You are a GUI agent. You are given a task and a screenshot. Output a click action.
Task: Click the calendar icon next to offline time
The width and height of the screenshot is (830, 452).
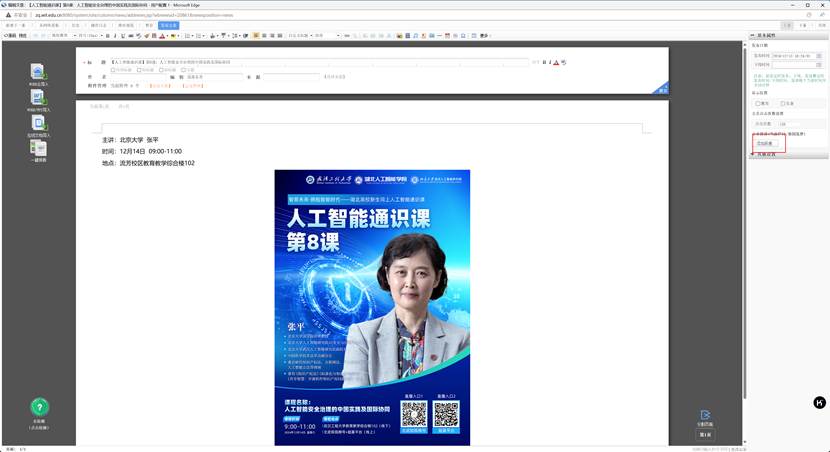[x=819, y=65]
